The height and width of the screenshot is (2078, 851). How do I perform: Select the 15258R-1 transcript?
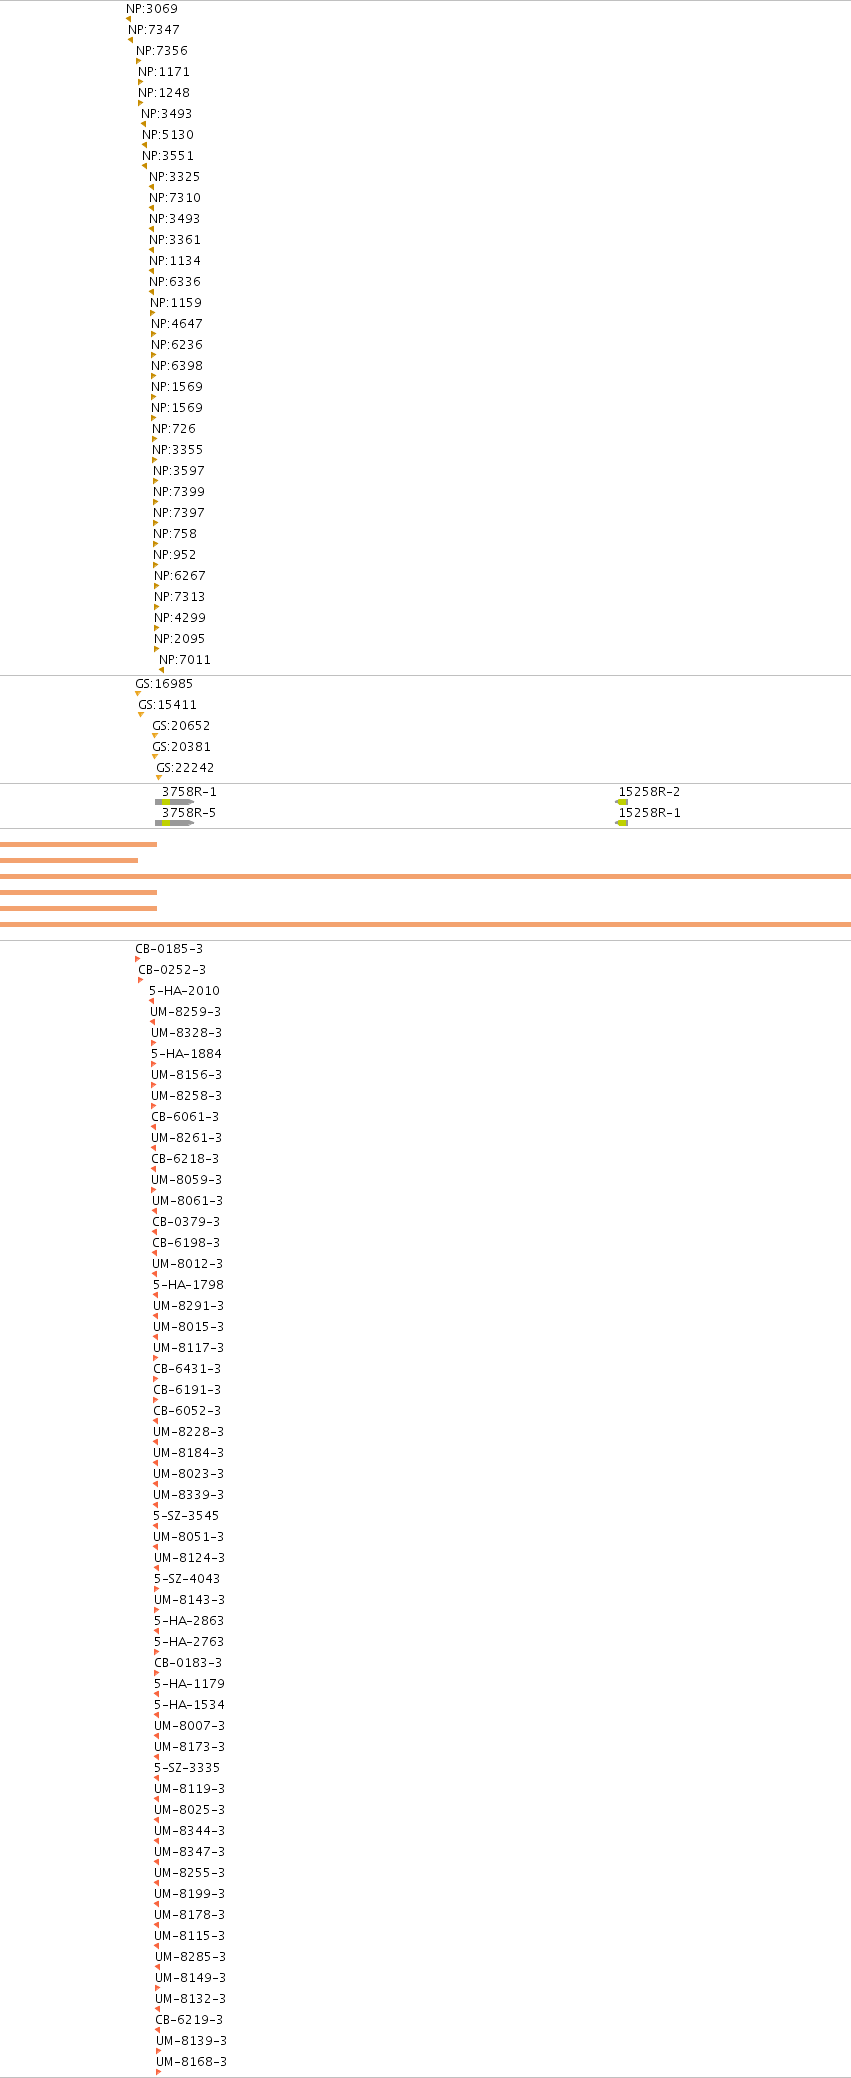point(649,813)
